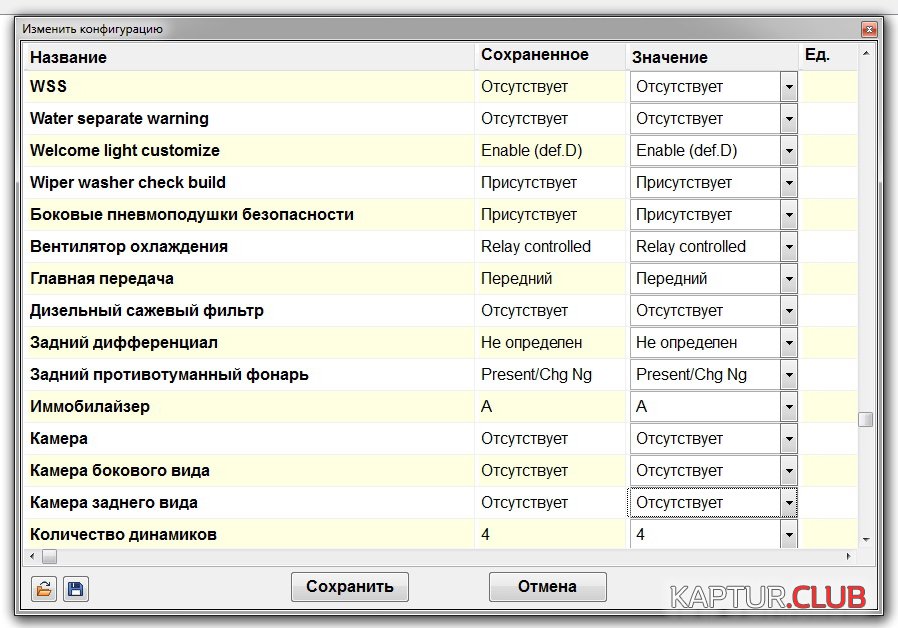The image size is (898, 628).
Task: Expand Welcome light customize dropdown
Action: 788,151
